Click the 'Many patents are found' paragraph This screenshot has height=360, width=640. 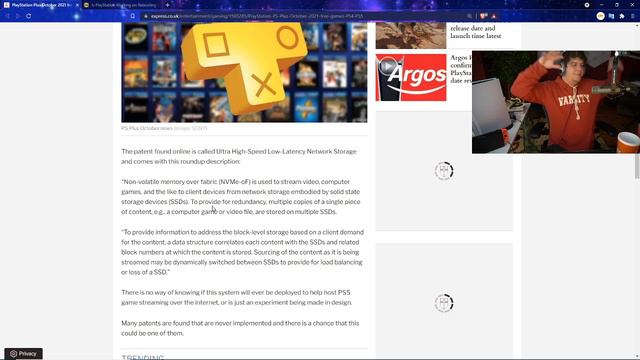click(240, 328)
